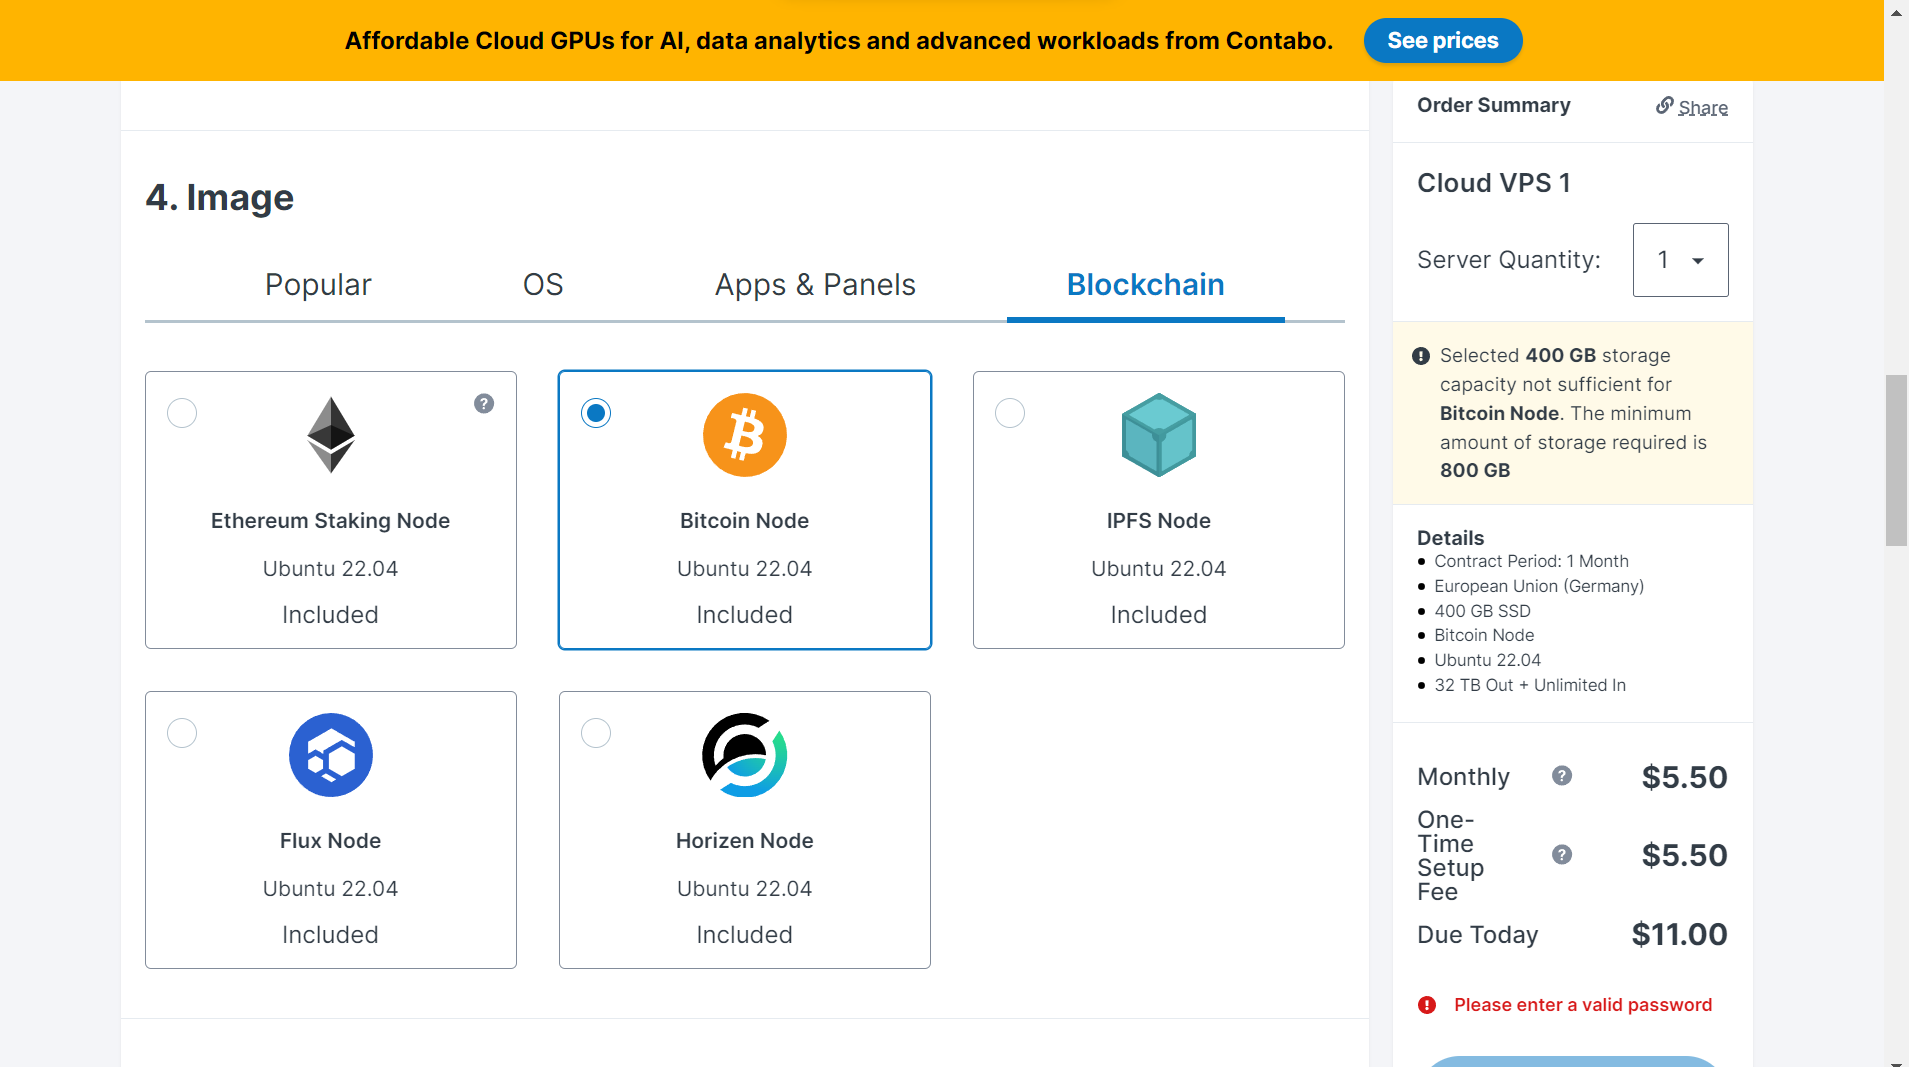1909x1067 pixels.
Task: Click Included under Flux Node
Action: [x=330, y=935]
